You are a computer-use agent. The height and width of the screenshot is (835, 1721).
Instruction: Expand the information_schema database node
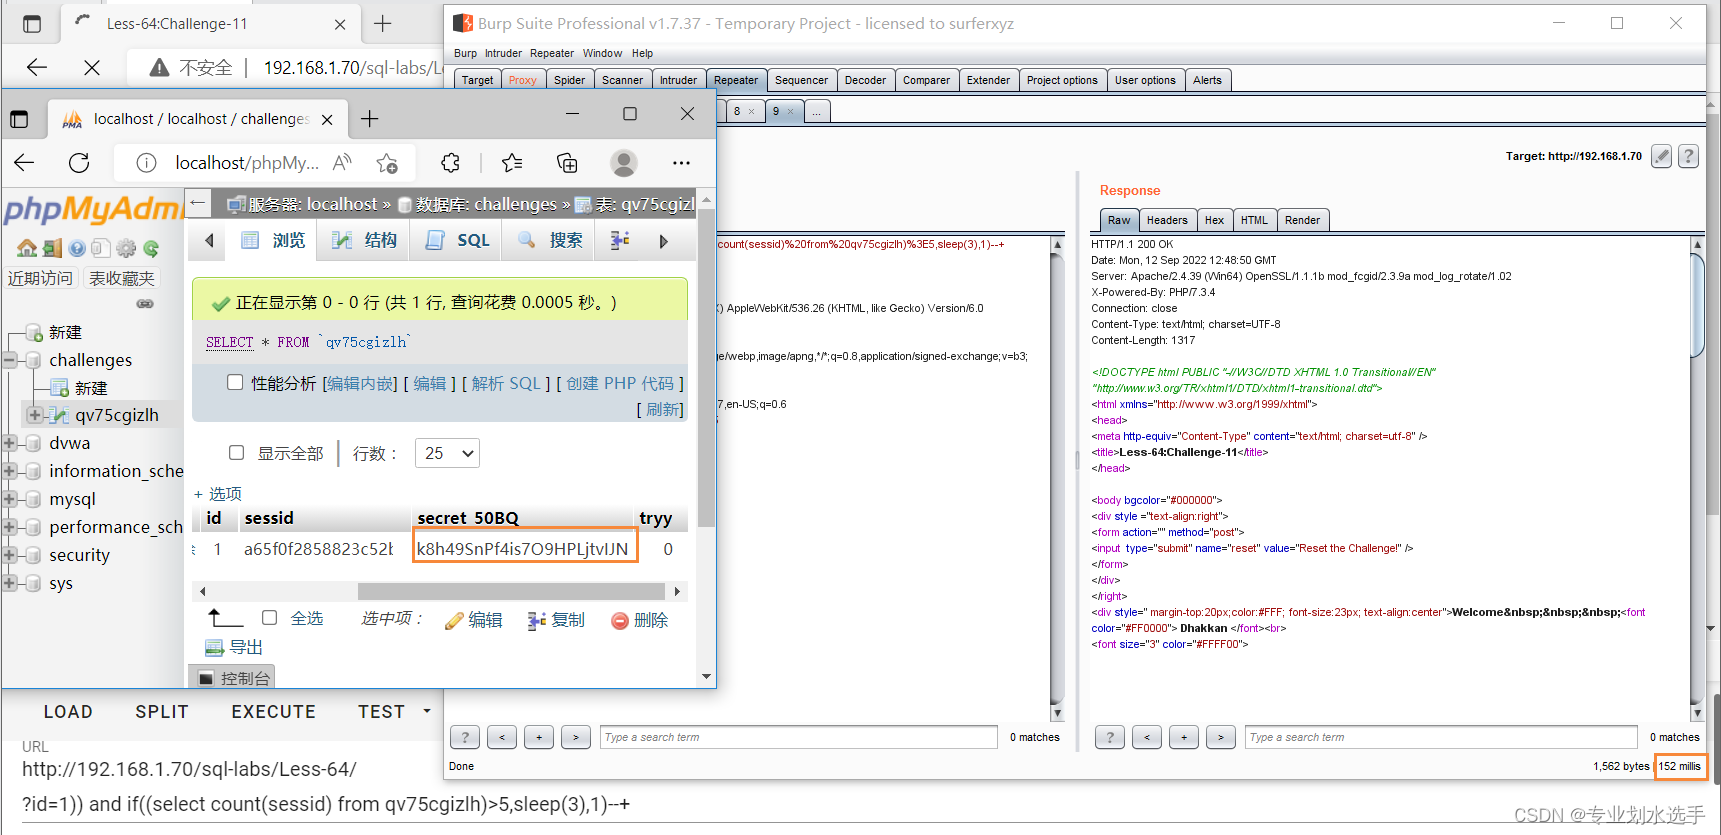pos(10,471)
